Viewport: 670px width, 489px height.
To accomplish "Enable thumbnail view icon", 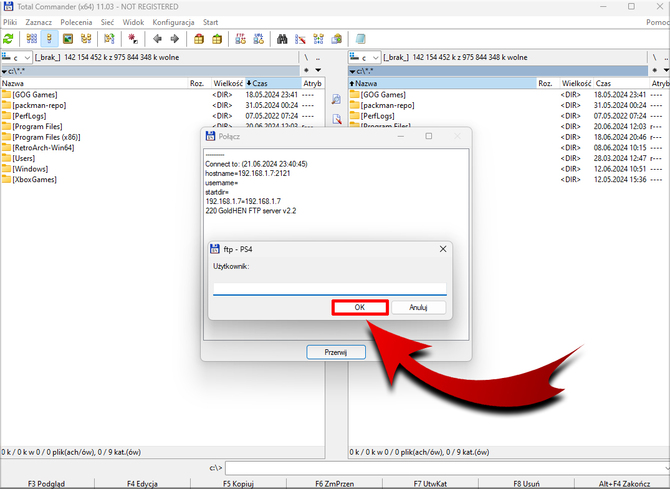I will (x=68, y=39).
